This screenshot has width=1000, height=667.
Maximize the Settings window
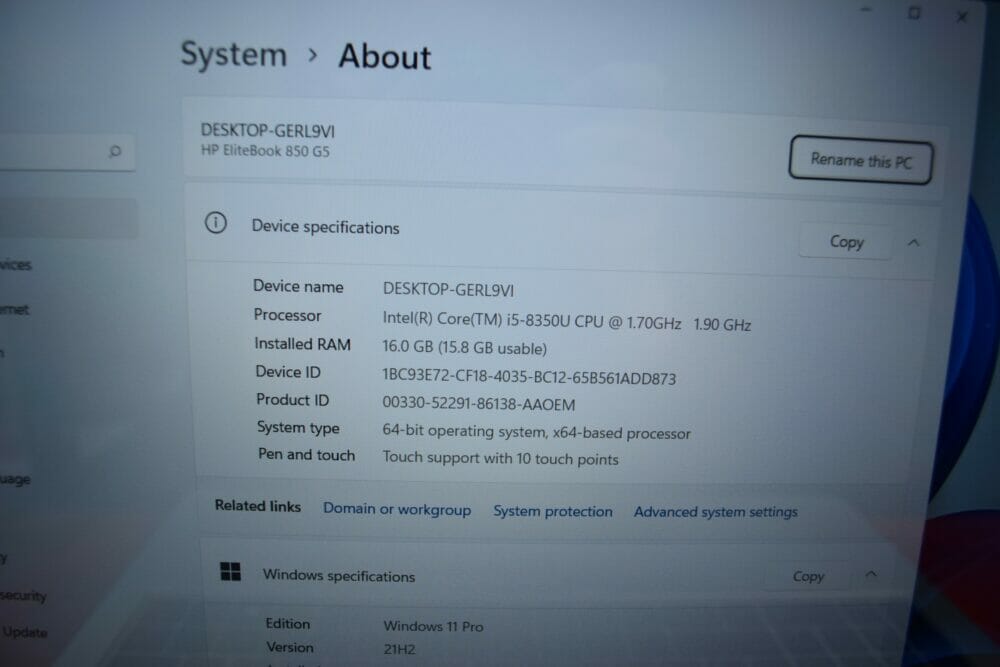(x=914, y=13)
